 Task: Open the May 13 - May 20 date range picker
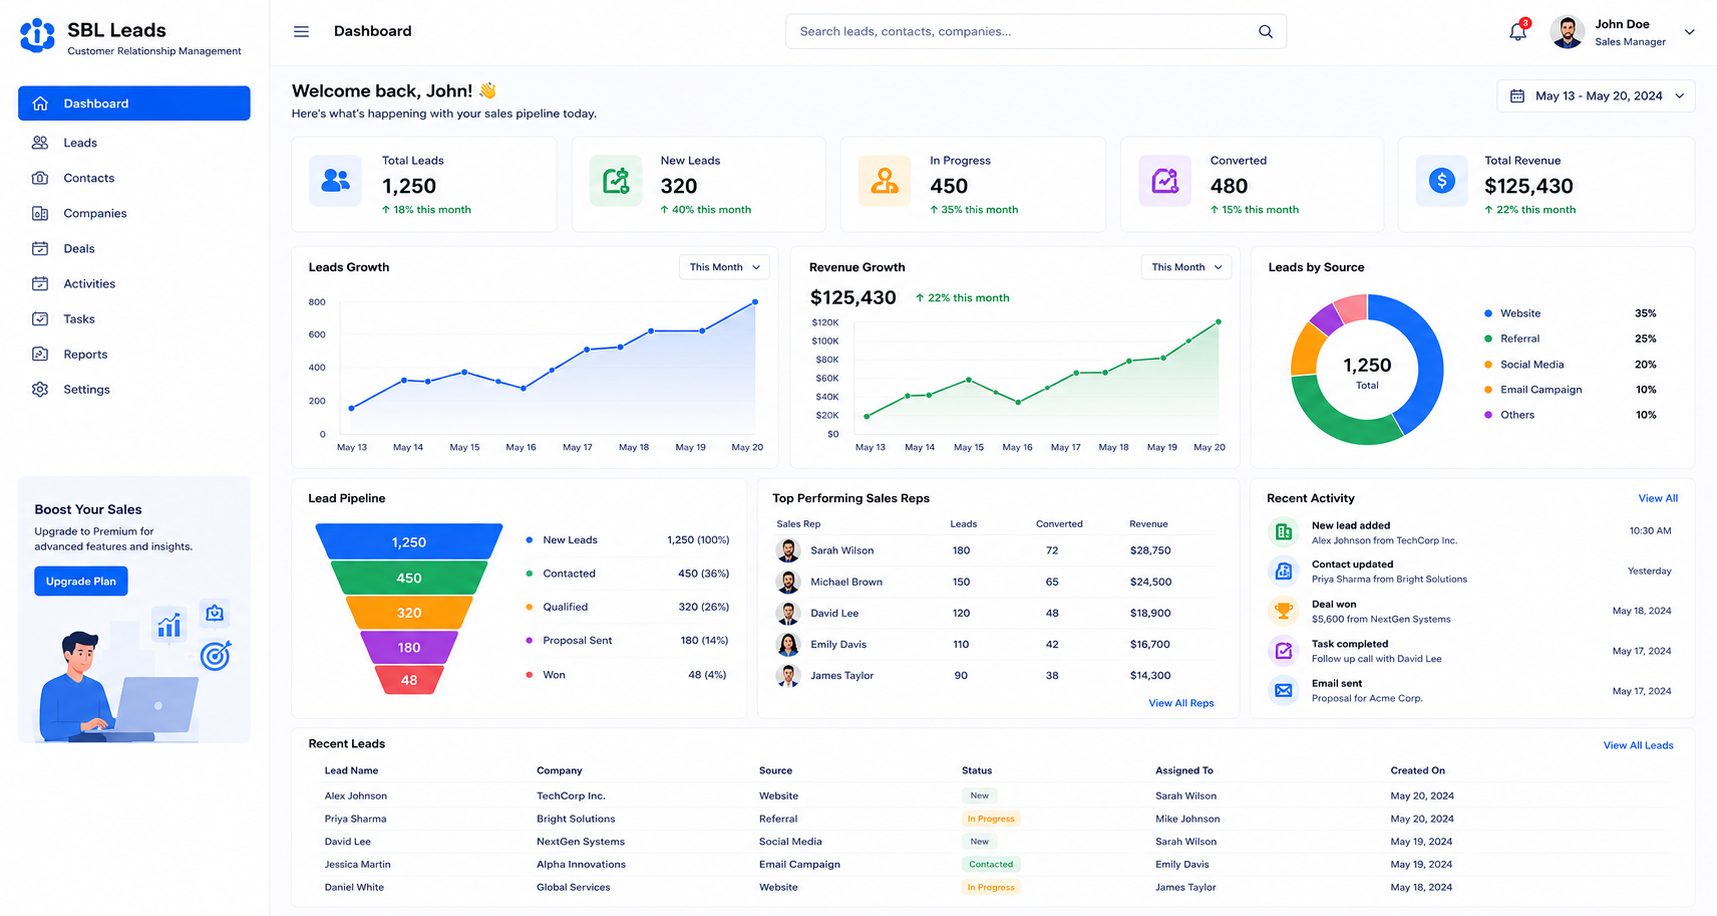(1596, 96)
